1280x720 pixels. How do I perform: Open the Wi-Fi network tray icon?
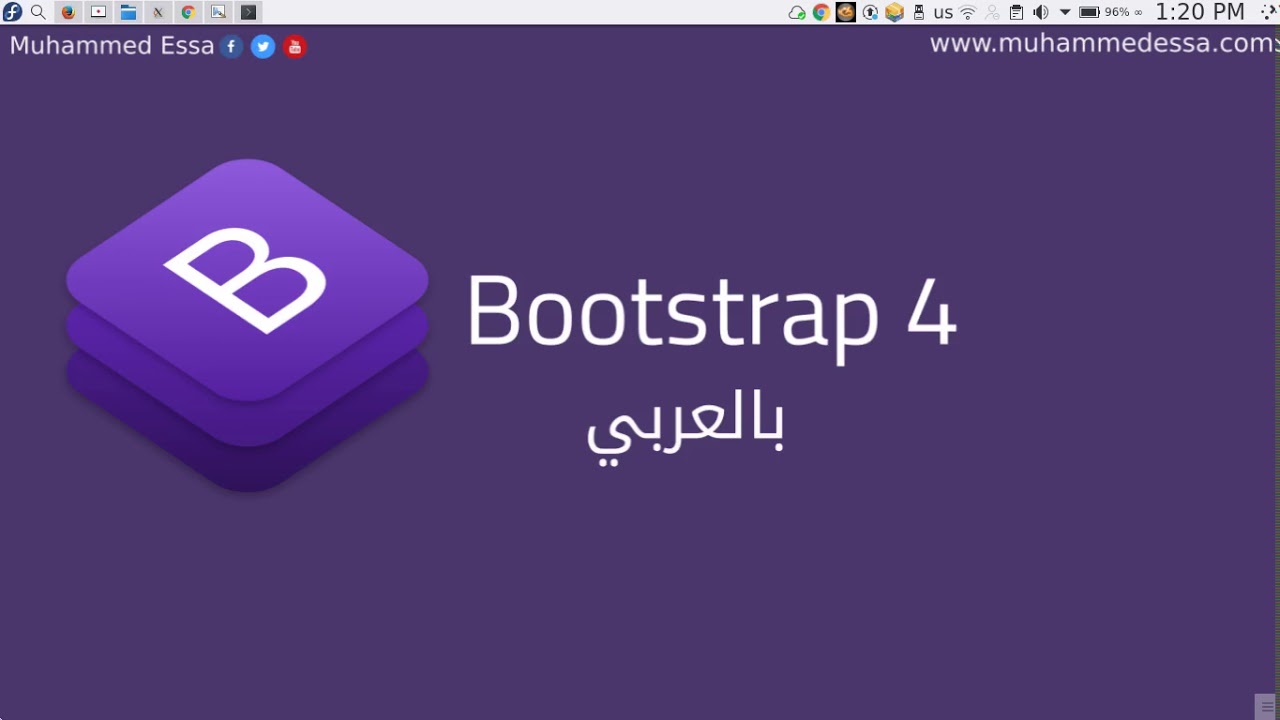(x=967, y=12)
